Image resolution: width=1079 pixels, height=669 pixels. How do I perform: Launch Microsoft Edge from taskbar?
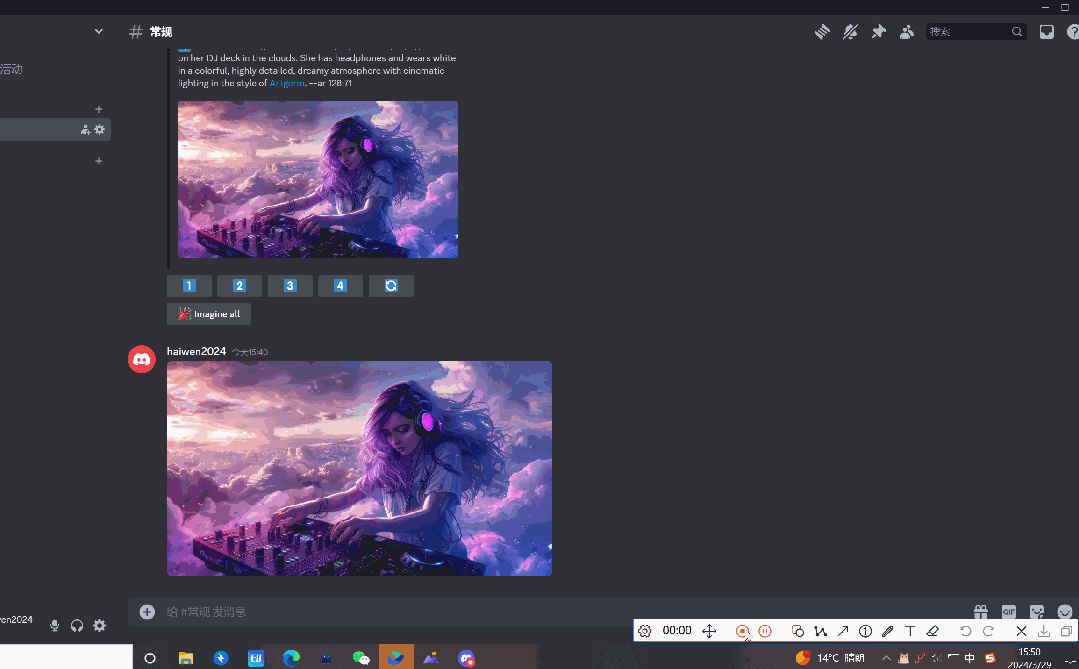tap(291, 658)
